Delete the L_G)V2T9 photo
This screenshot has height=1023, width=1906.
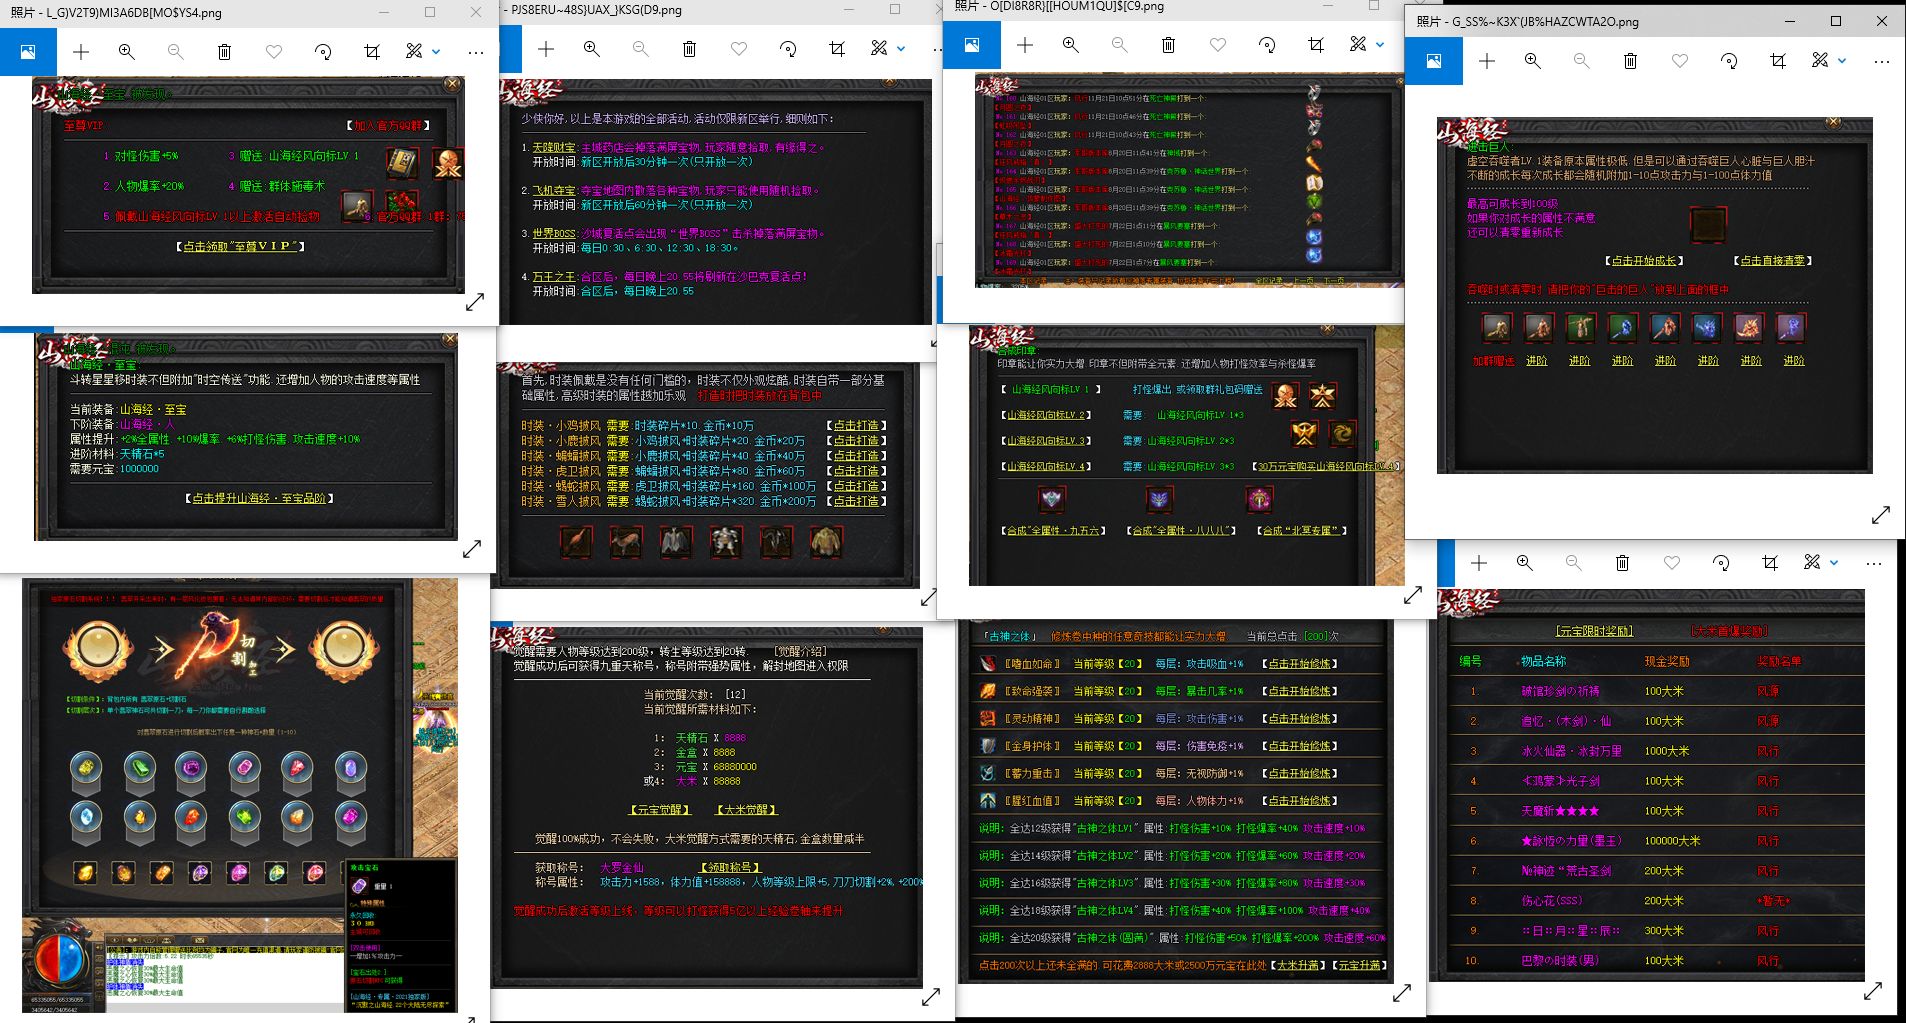tap(224, 51)
